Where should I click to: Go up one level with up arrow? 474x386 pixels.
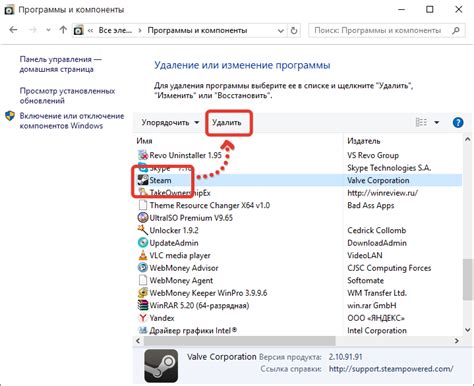pos(63,30)
